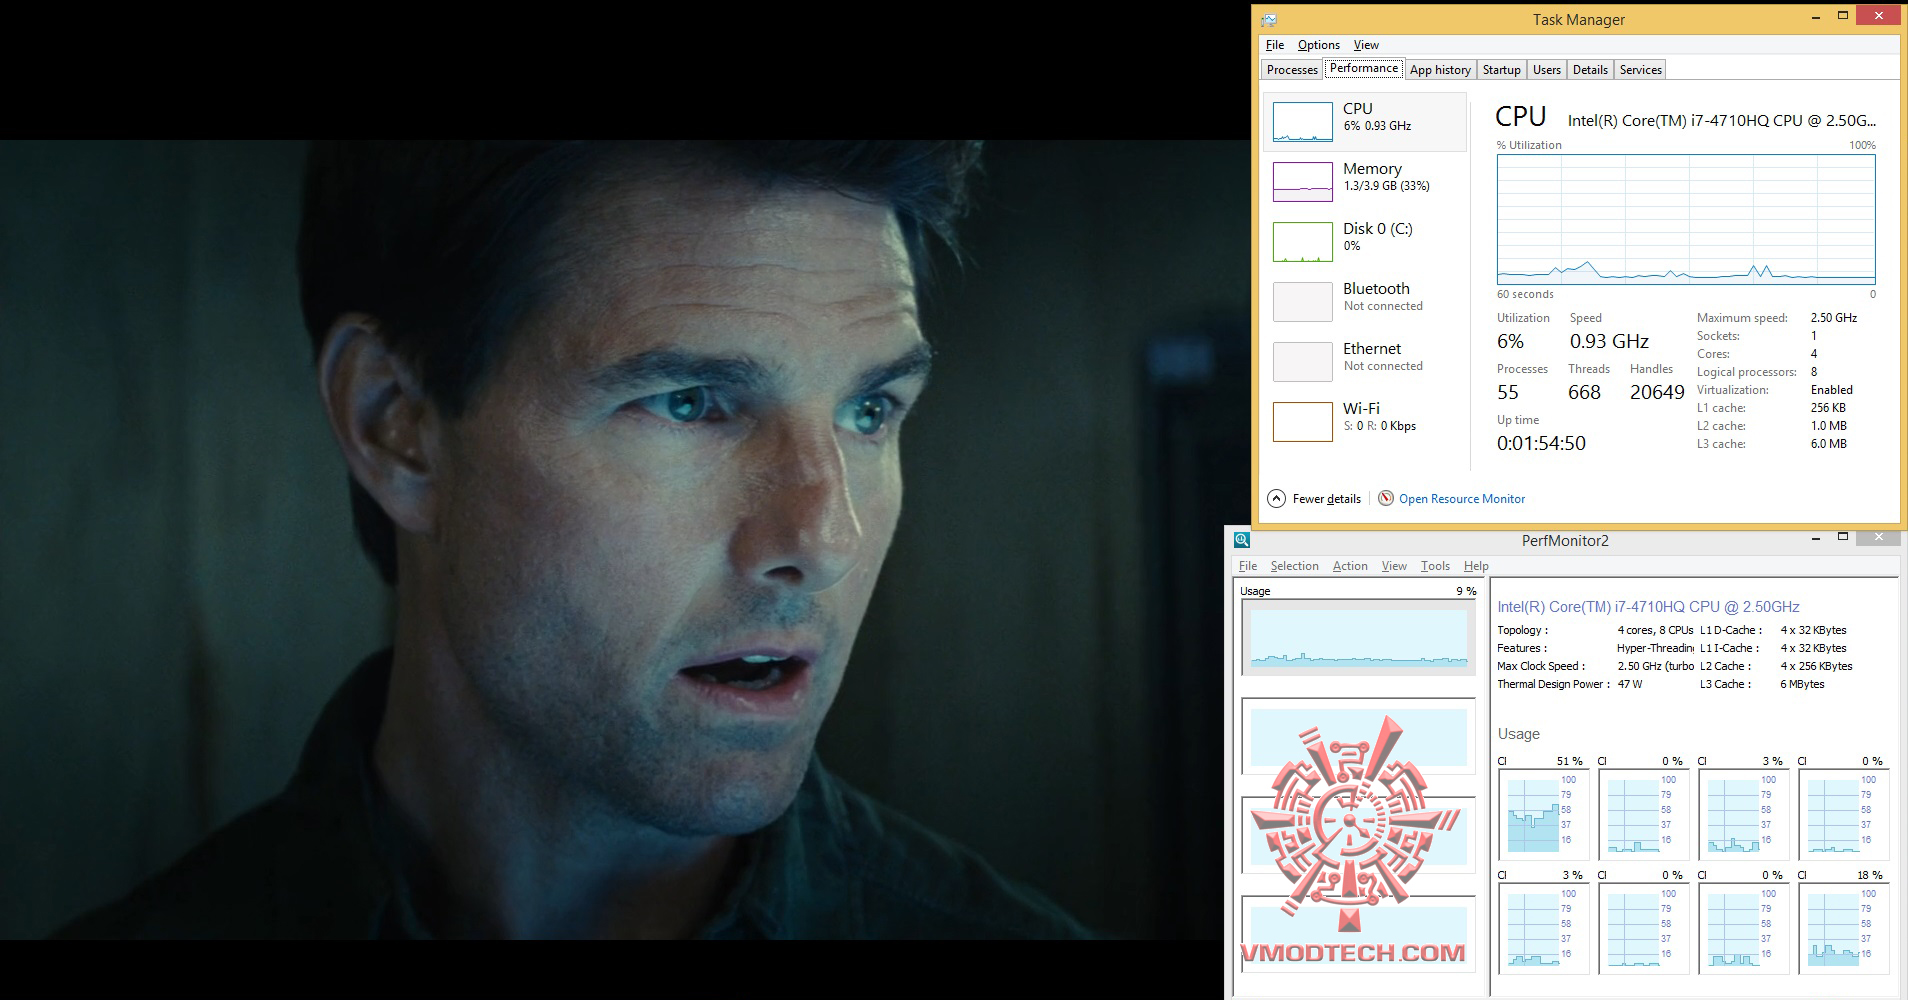The height and width of the screenshot is (1000, 1908).
Task: Click the Resource Monitor gauge icon
Action: pyautogui.click(x=1386, y=498)
